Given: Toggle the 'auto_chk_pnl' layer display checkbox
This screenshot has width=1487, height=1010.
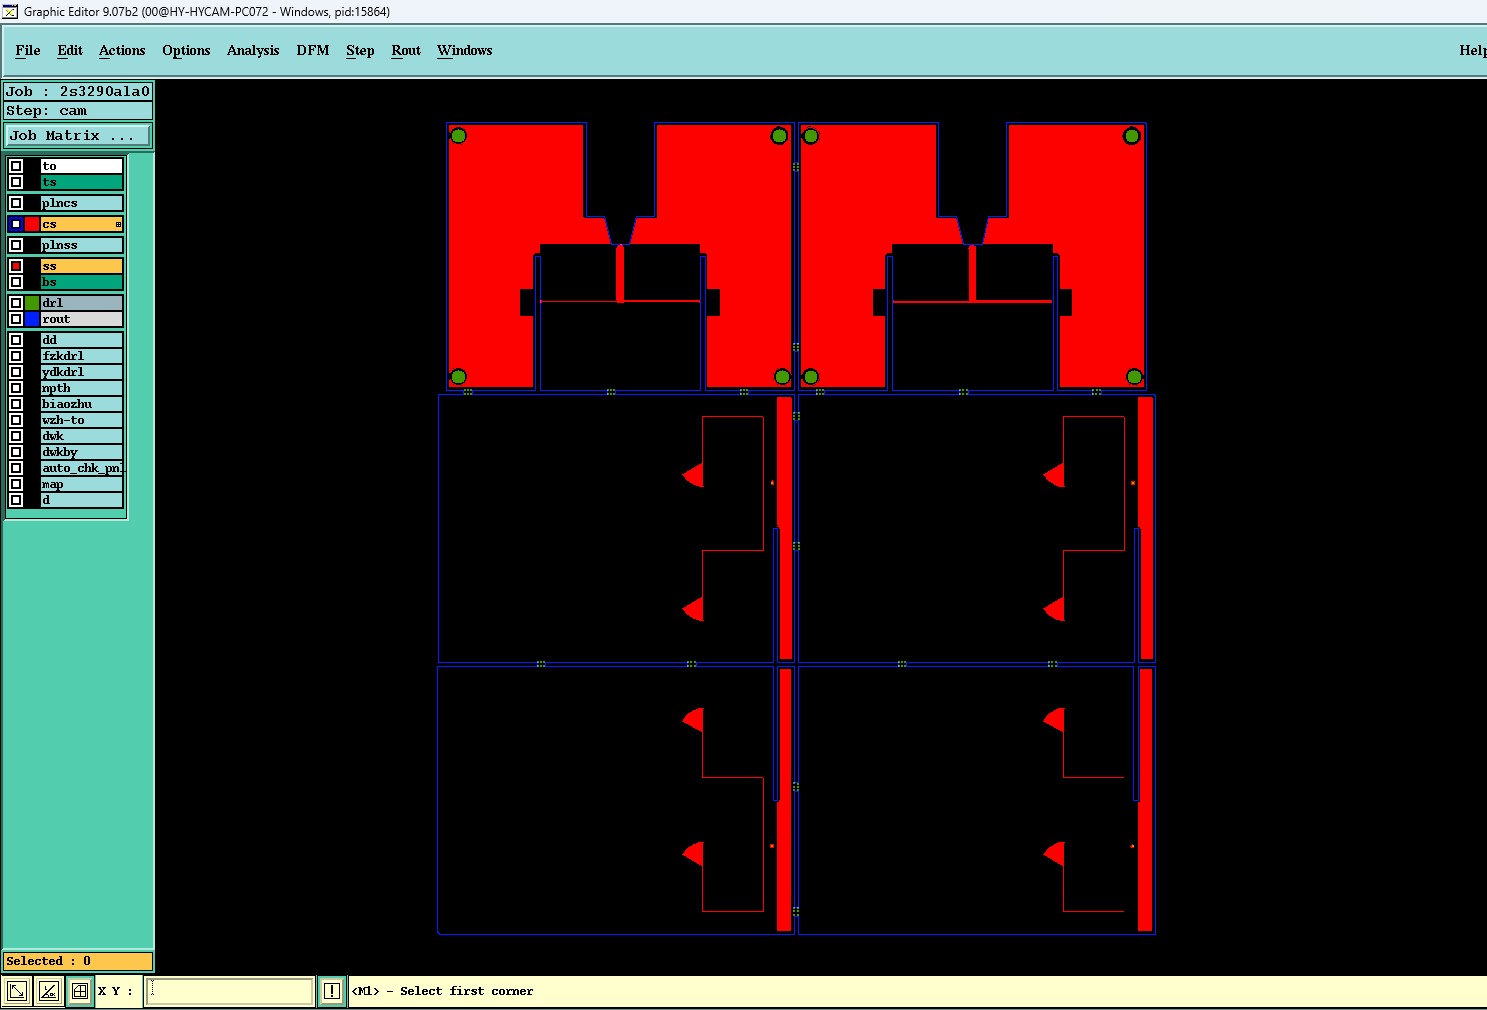Looking at the screenshot, I should 16,468.
